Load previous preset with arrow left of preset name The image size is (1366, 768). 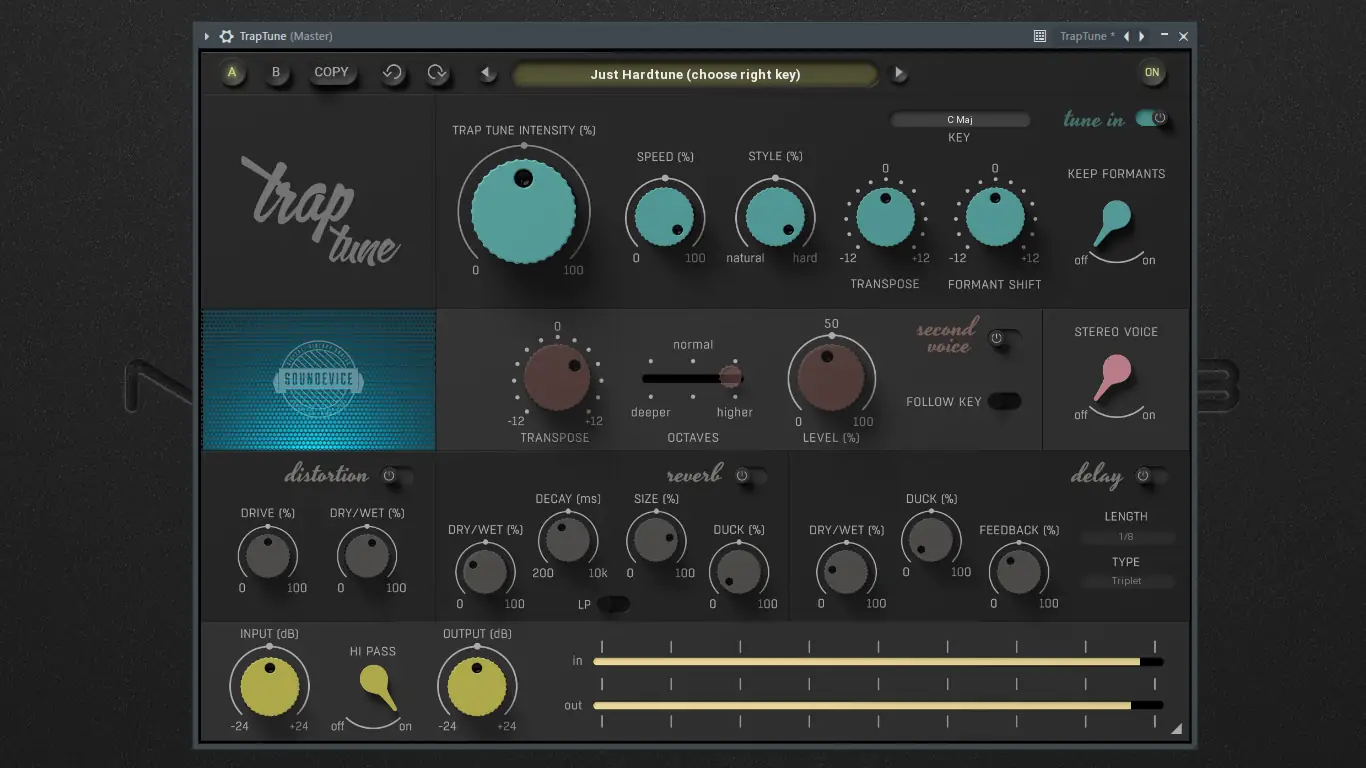pyautogui.click(x=487, y=73)
